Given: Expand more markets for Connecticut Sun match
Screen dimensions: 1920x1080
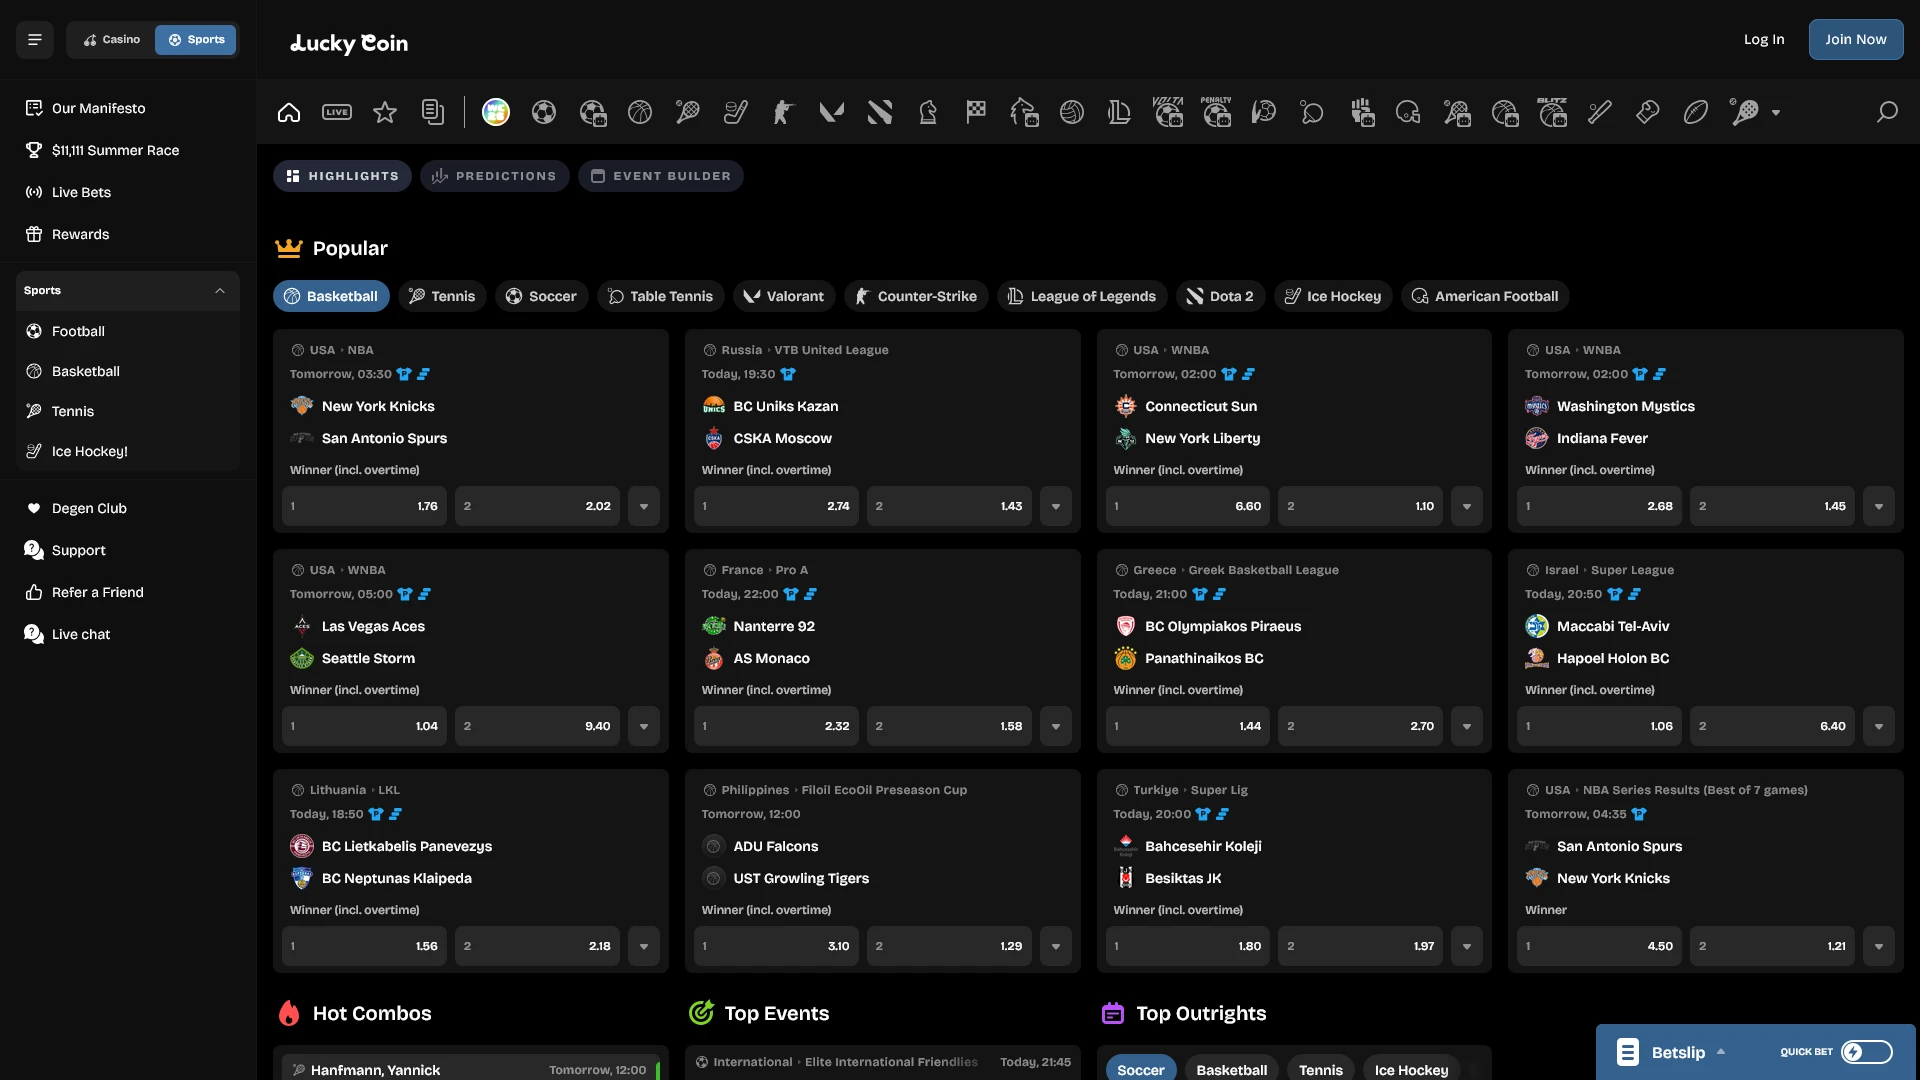Looking at the screenshot, I should (x=1467, y=506).
